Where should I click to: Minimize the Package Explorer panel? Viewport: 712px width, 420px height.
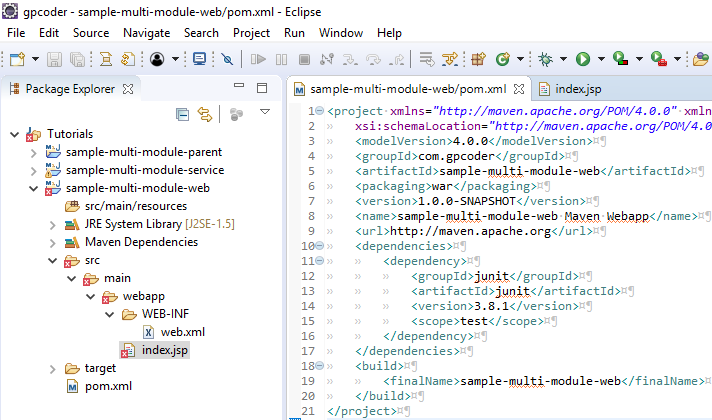coord(238,88)
